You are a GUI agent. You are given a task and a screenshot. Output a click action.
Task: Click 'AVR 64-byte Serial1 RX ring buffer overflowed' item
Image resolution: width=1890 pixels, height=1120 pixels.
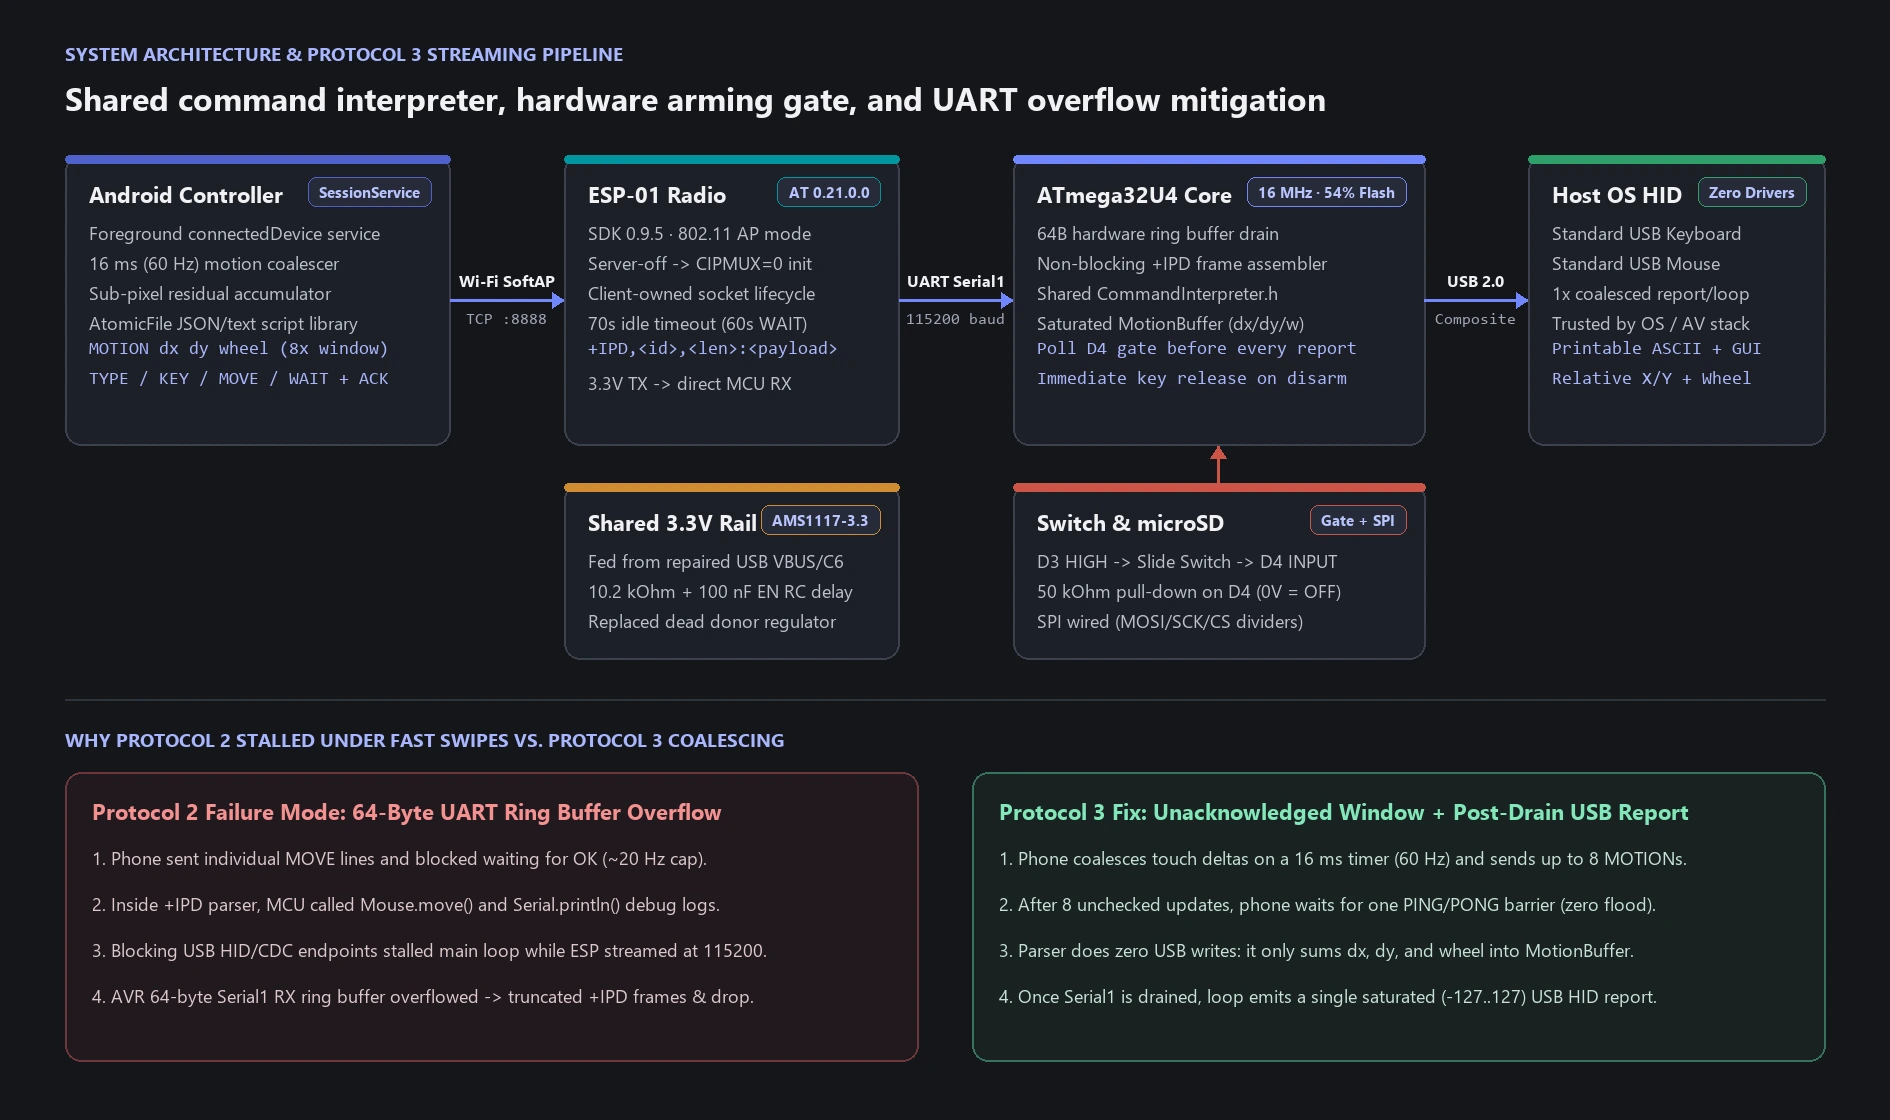click(x=422, y=997)
